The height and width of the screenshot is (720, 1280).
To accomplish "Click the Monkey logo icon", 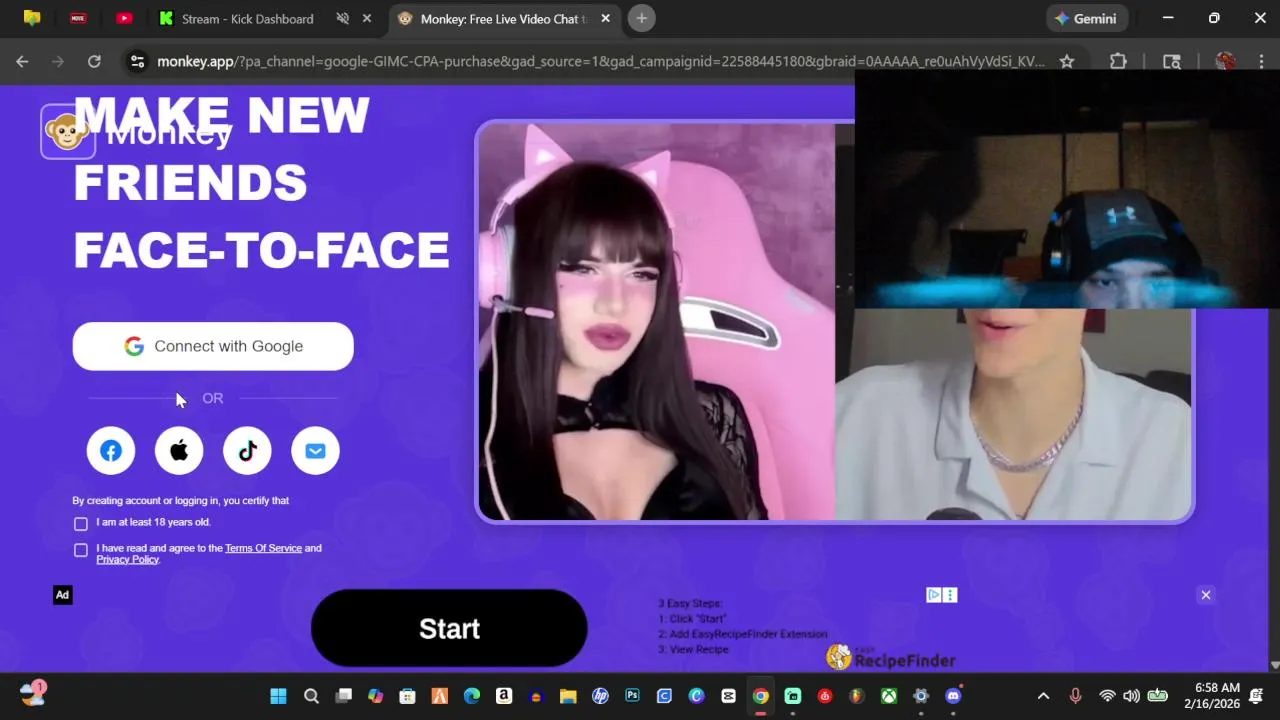I will point(67,132).
